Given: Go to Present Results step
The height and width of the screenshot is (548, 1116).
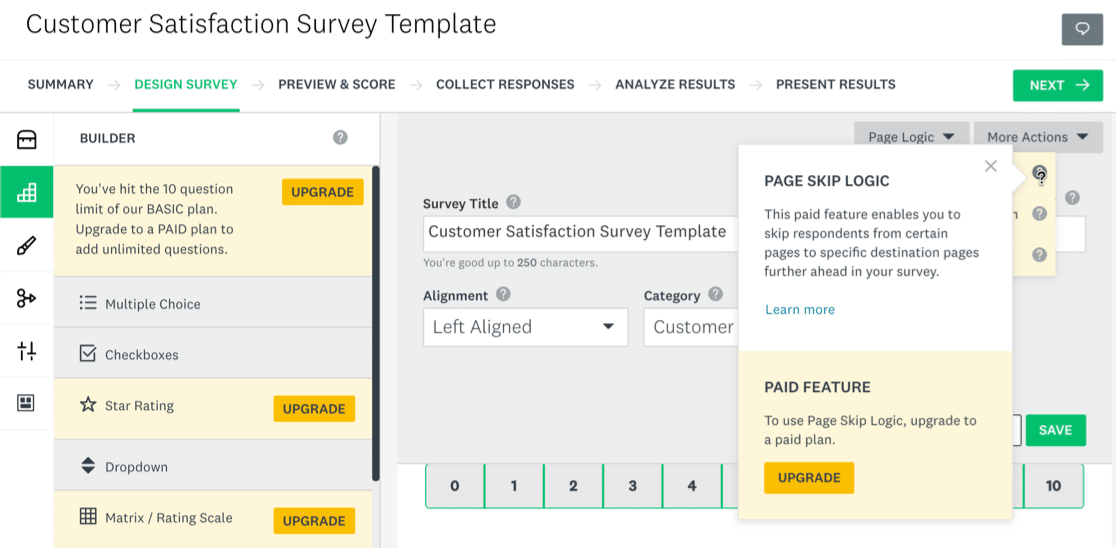Looking at the screenshot, I should tap(836, 85).
